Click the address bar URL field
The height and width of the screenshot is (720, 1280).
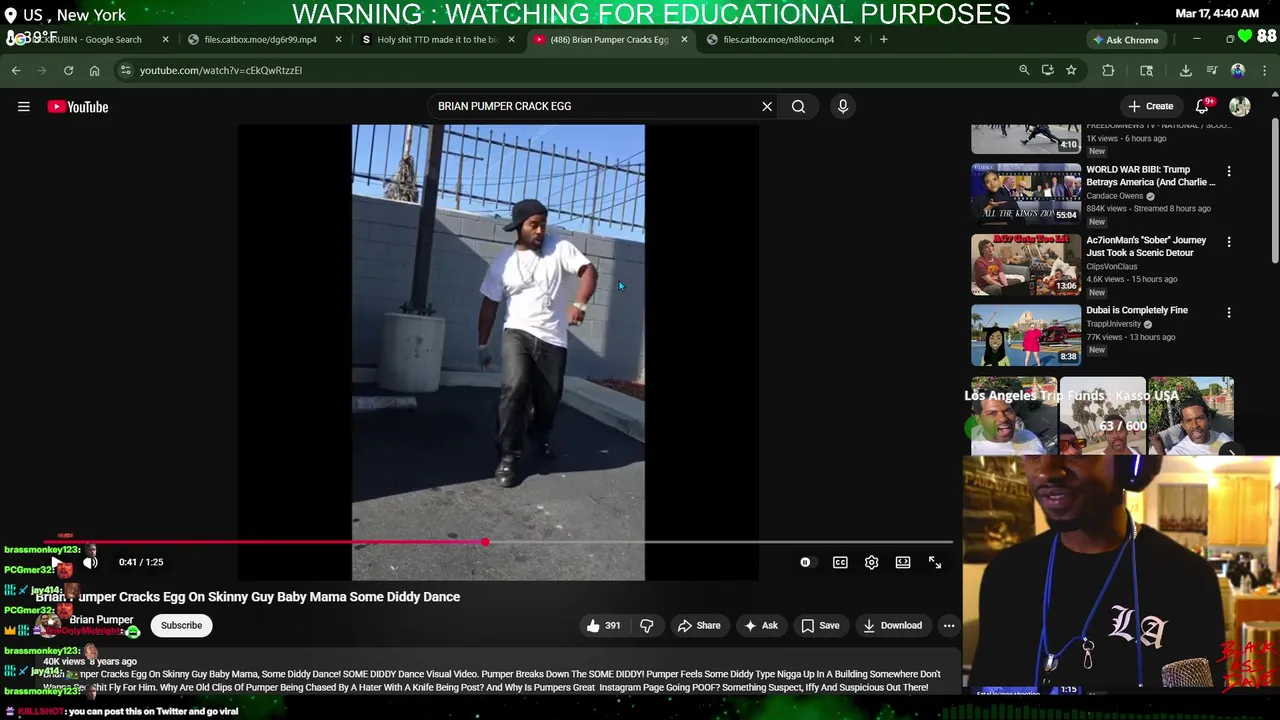pos(560,70)
